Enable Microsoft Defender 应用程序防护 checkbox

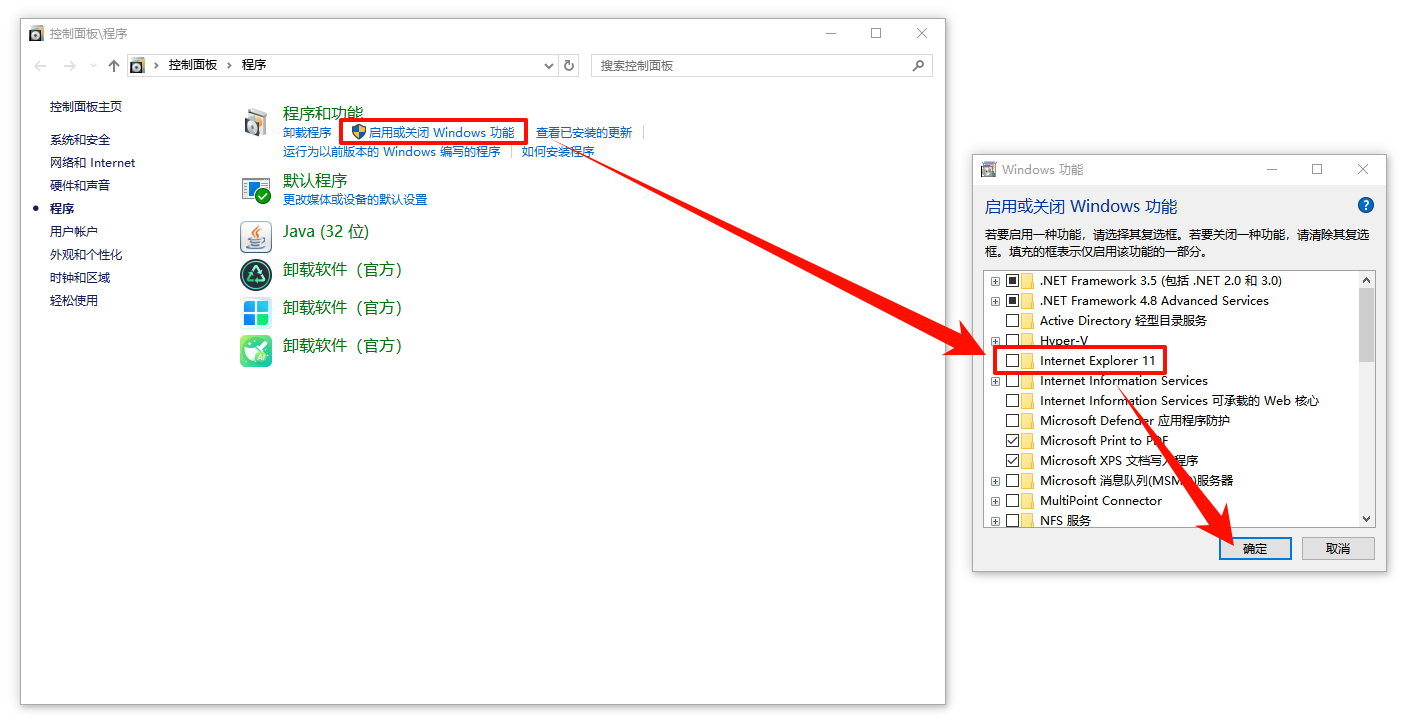pos(1012,421)
